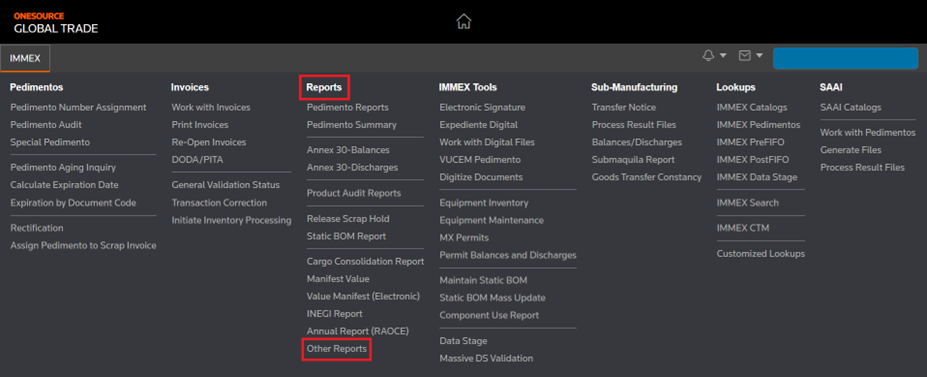Open Pedimento Reports

[348, 108]
